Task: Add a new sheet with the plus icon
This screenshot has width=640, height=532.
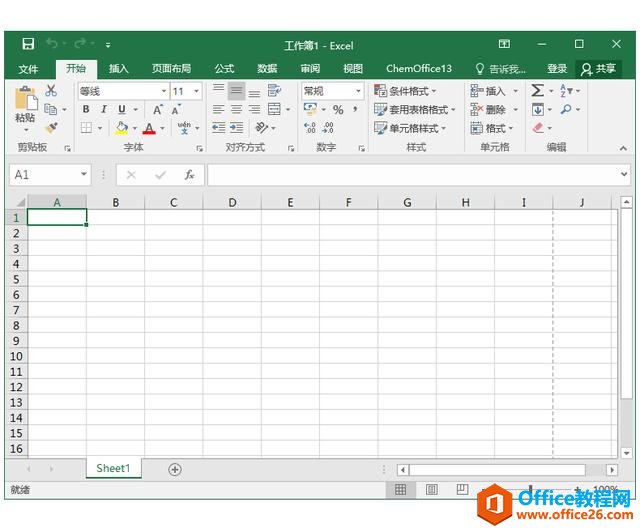Action: pos(175,470)
